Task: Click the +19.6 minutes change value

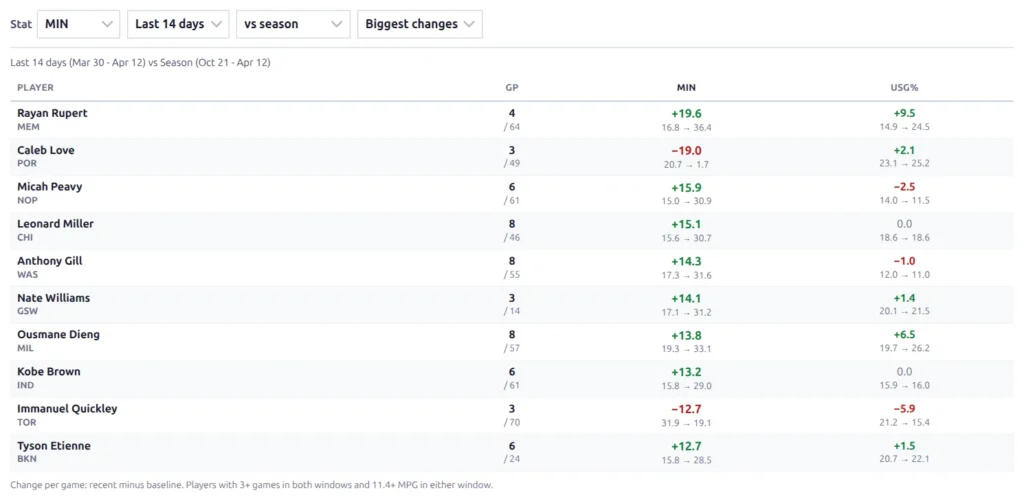Action: click(x=686, y=113)
